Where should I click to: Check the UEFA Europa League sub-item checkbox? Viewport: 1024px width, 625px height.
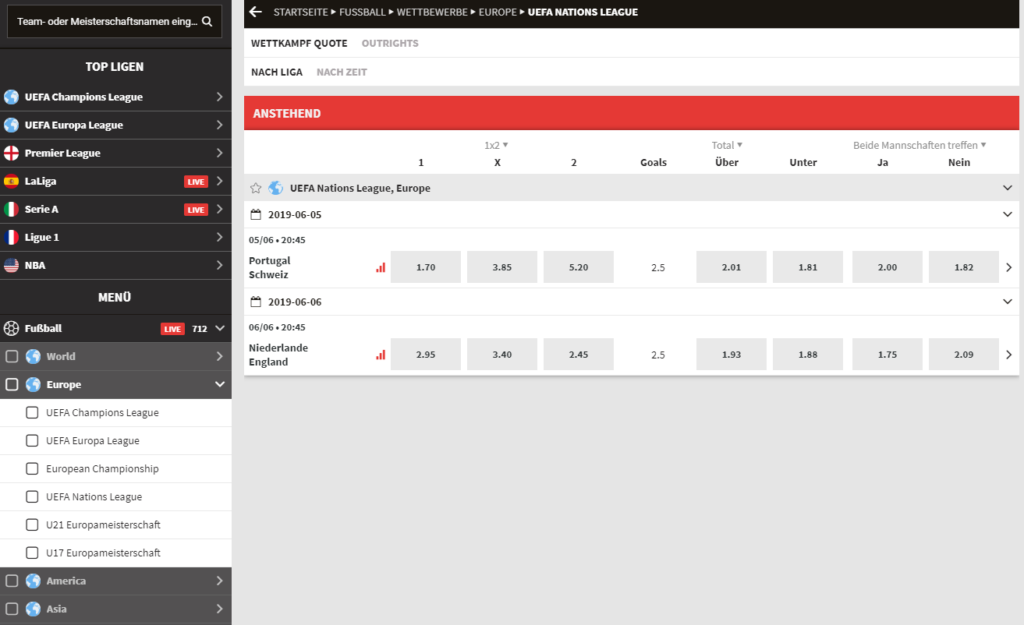32,441
